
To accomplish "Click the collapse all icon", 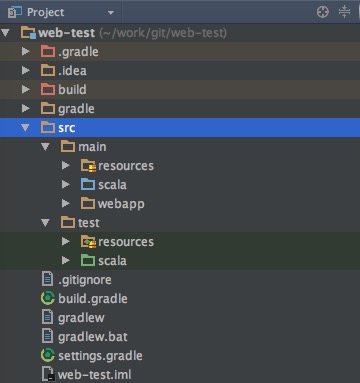I will (x=344, y=12).
